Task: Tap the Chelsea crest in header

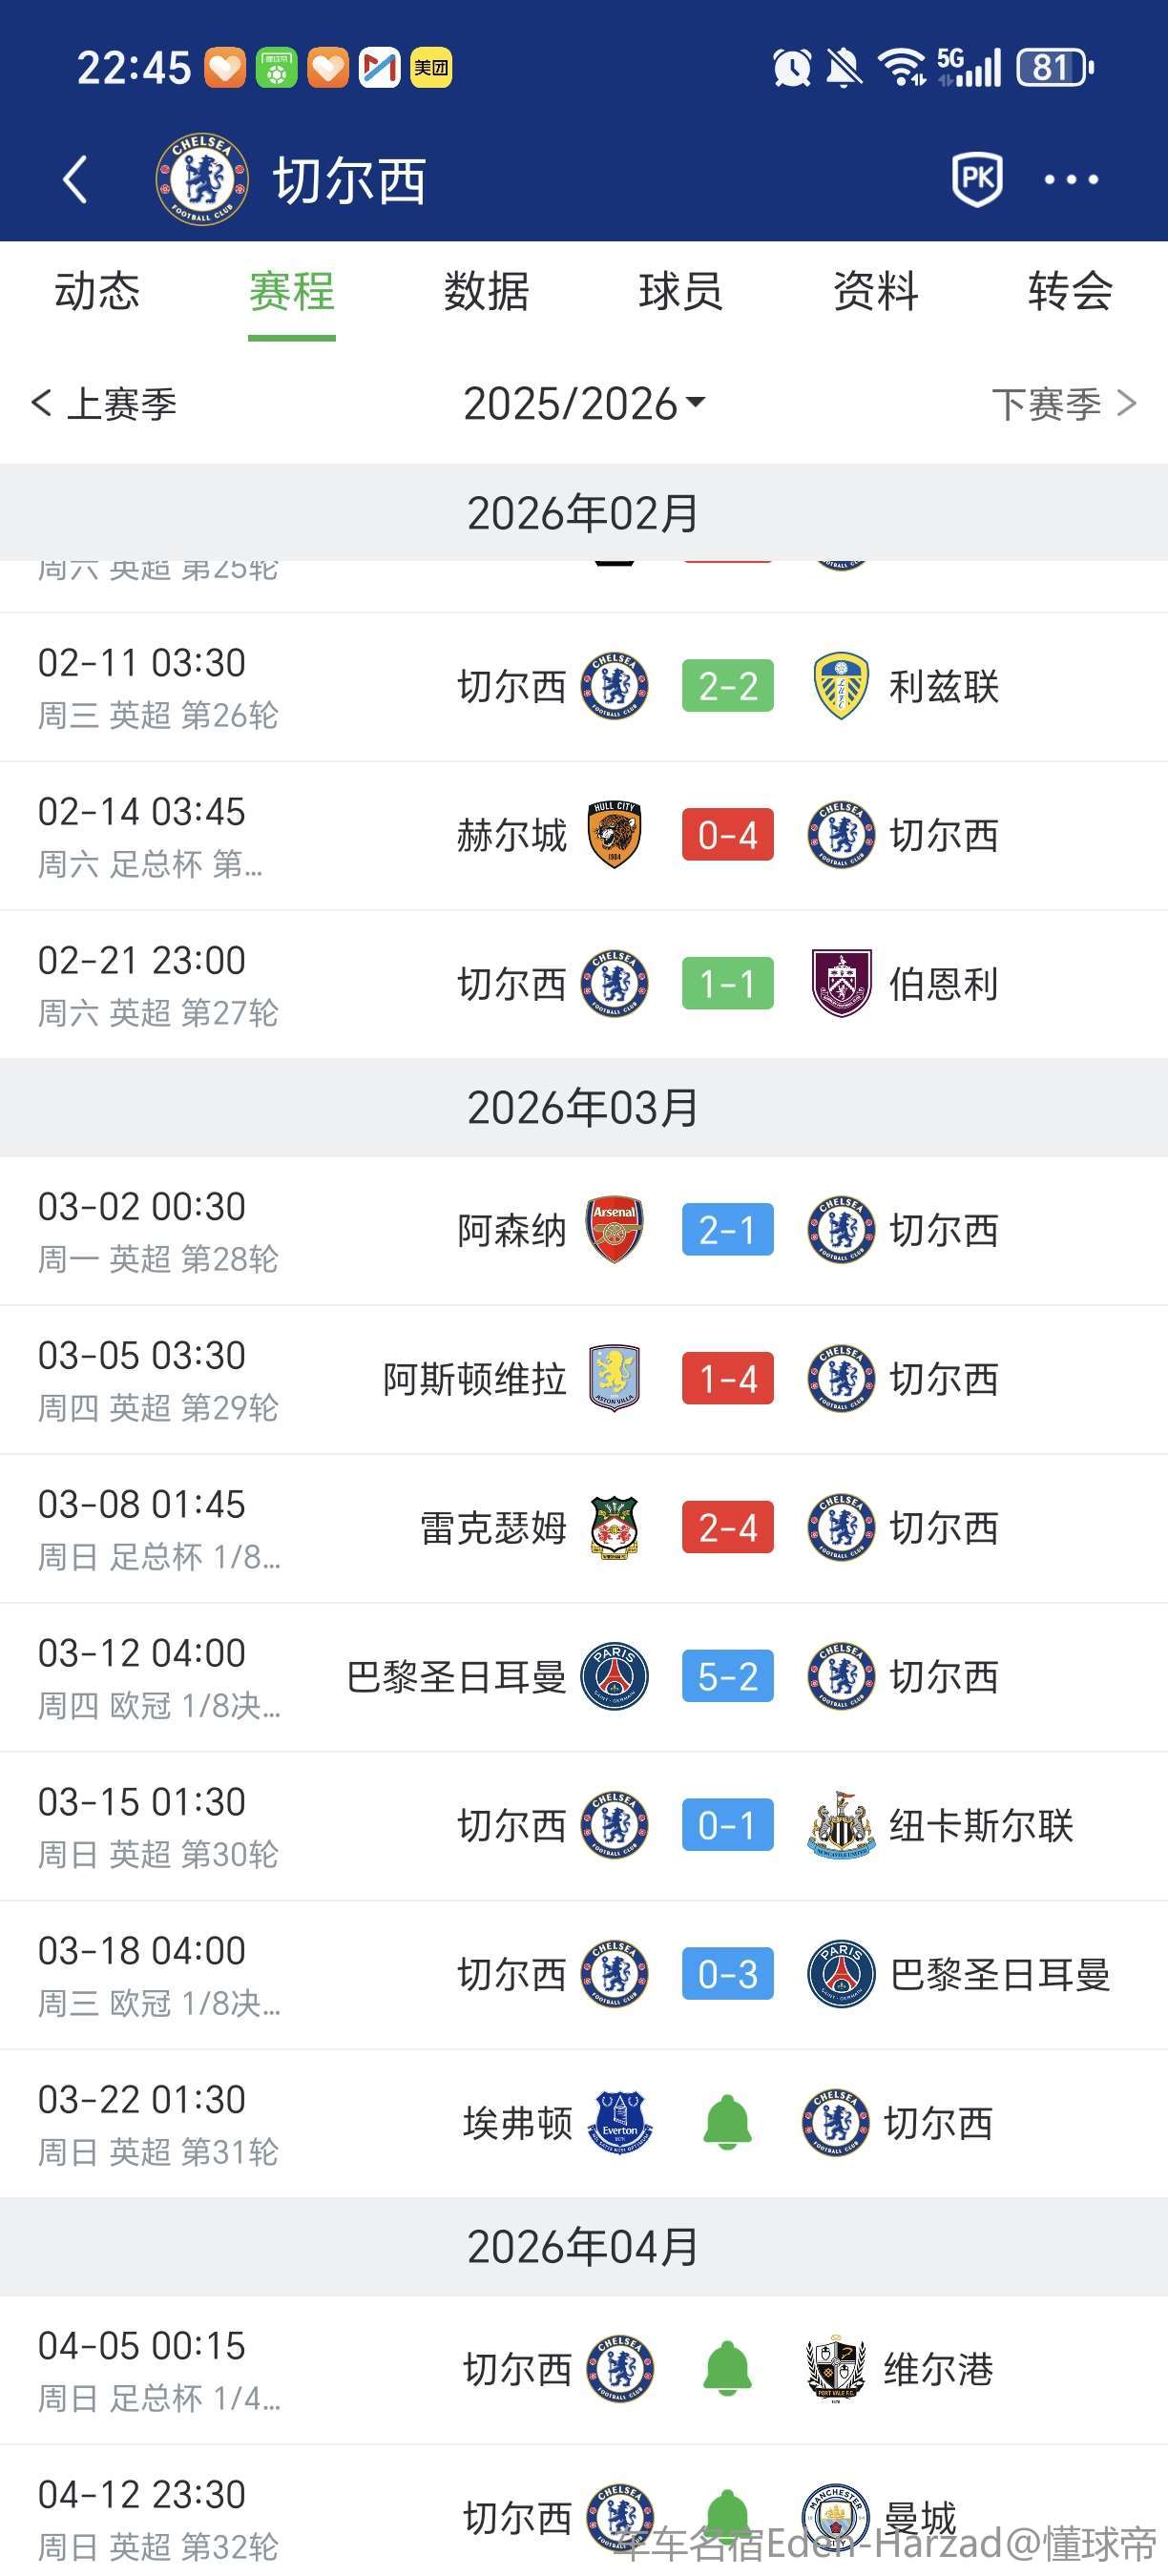Action: point(202,180)
